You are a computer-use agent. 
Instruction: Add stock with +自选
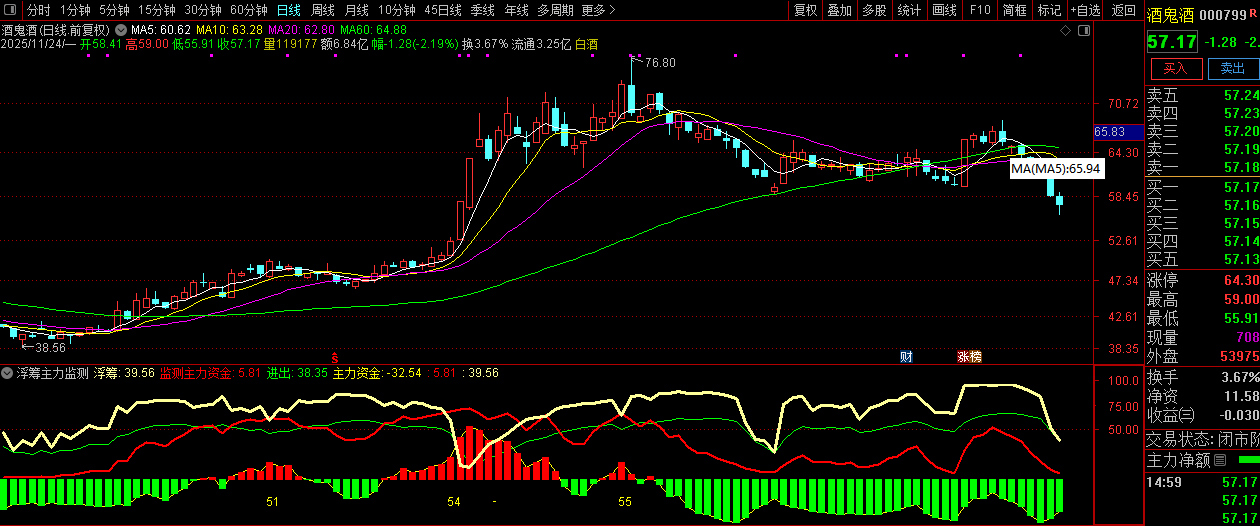1085,10
